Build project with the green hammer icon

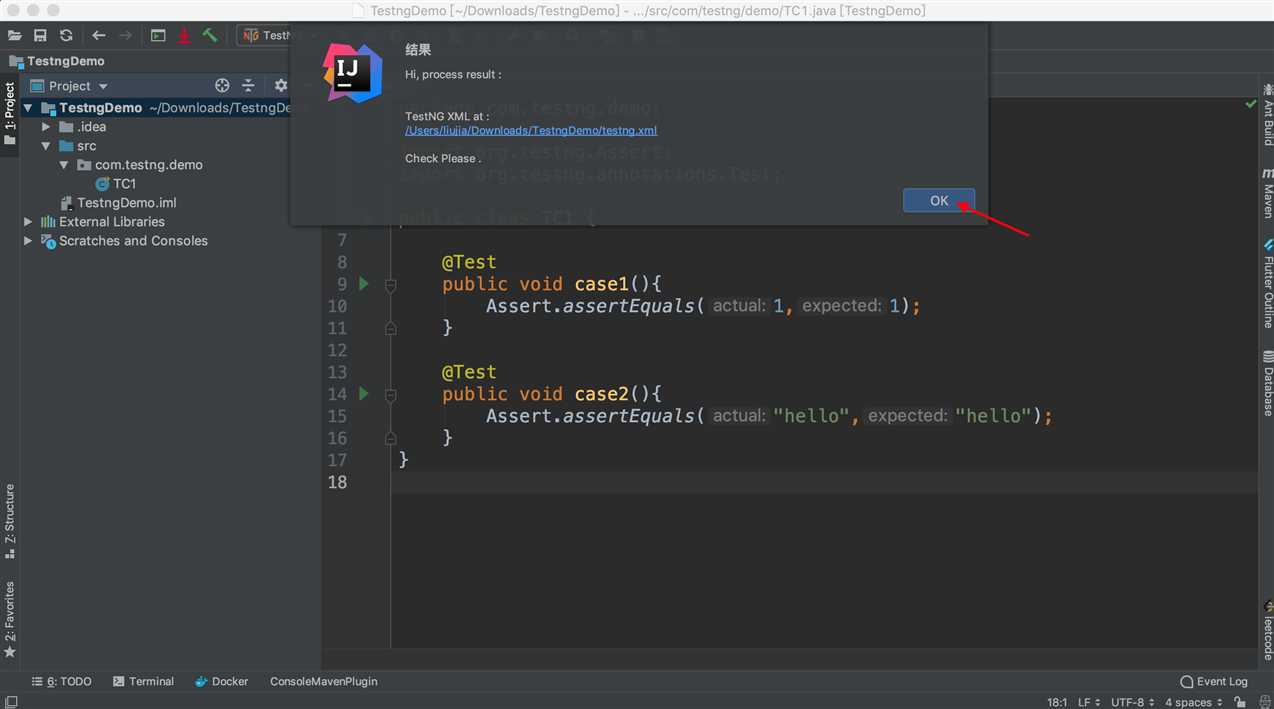(x=210, y=35)
